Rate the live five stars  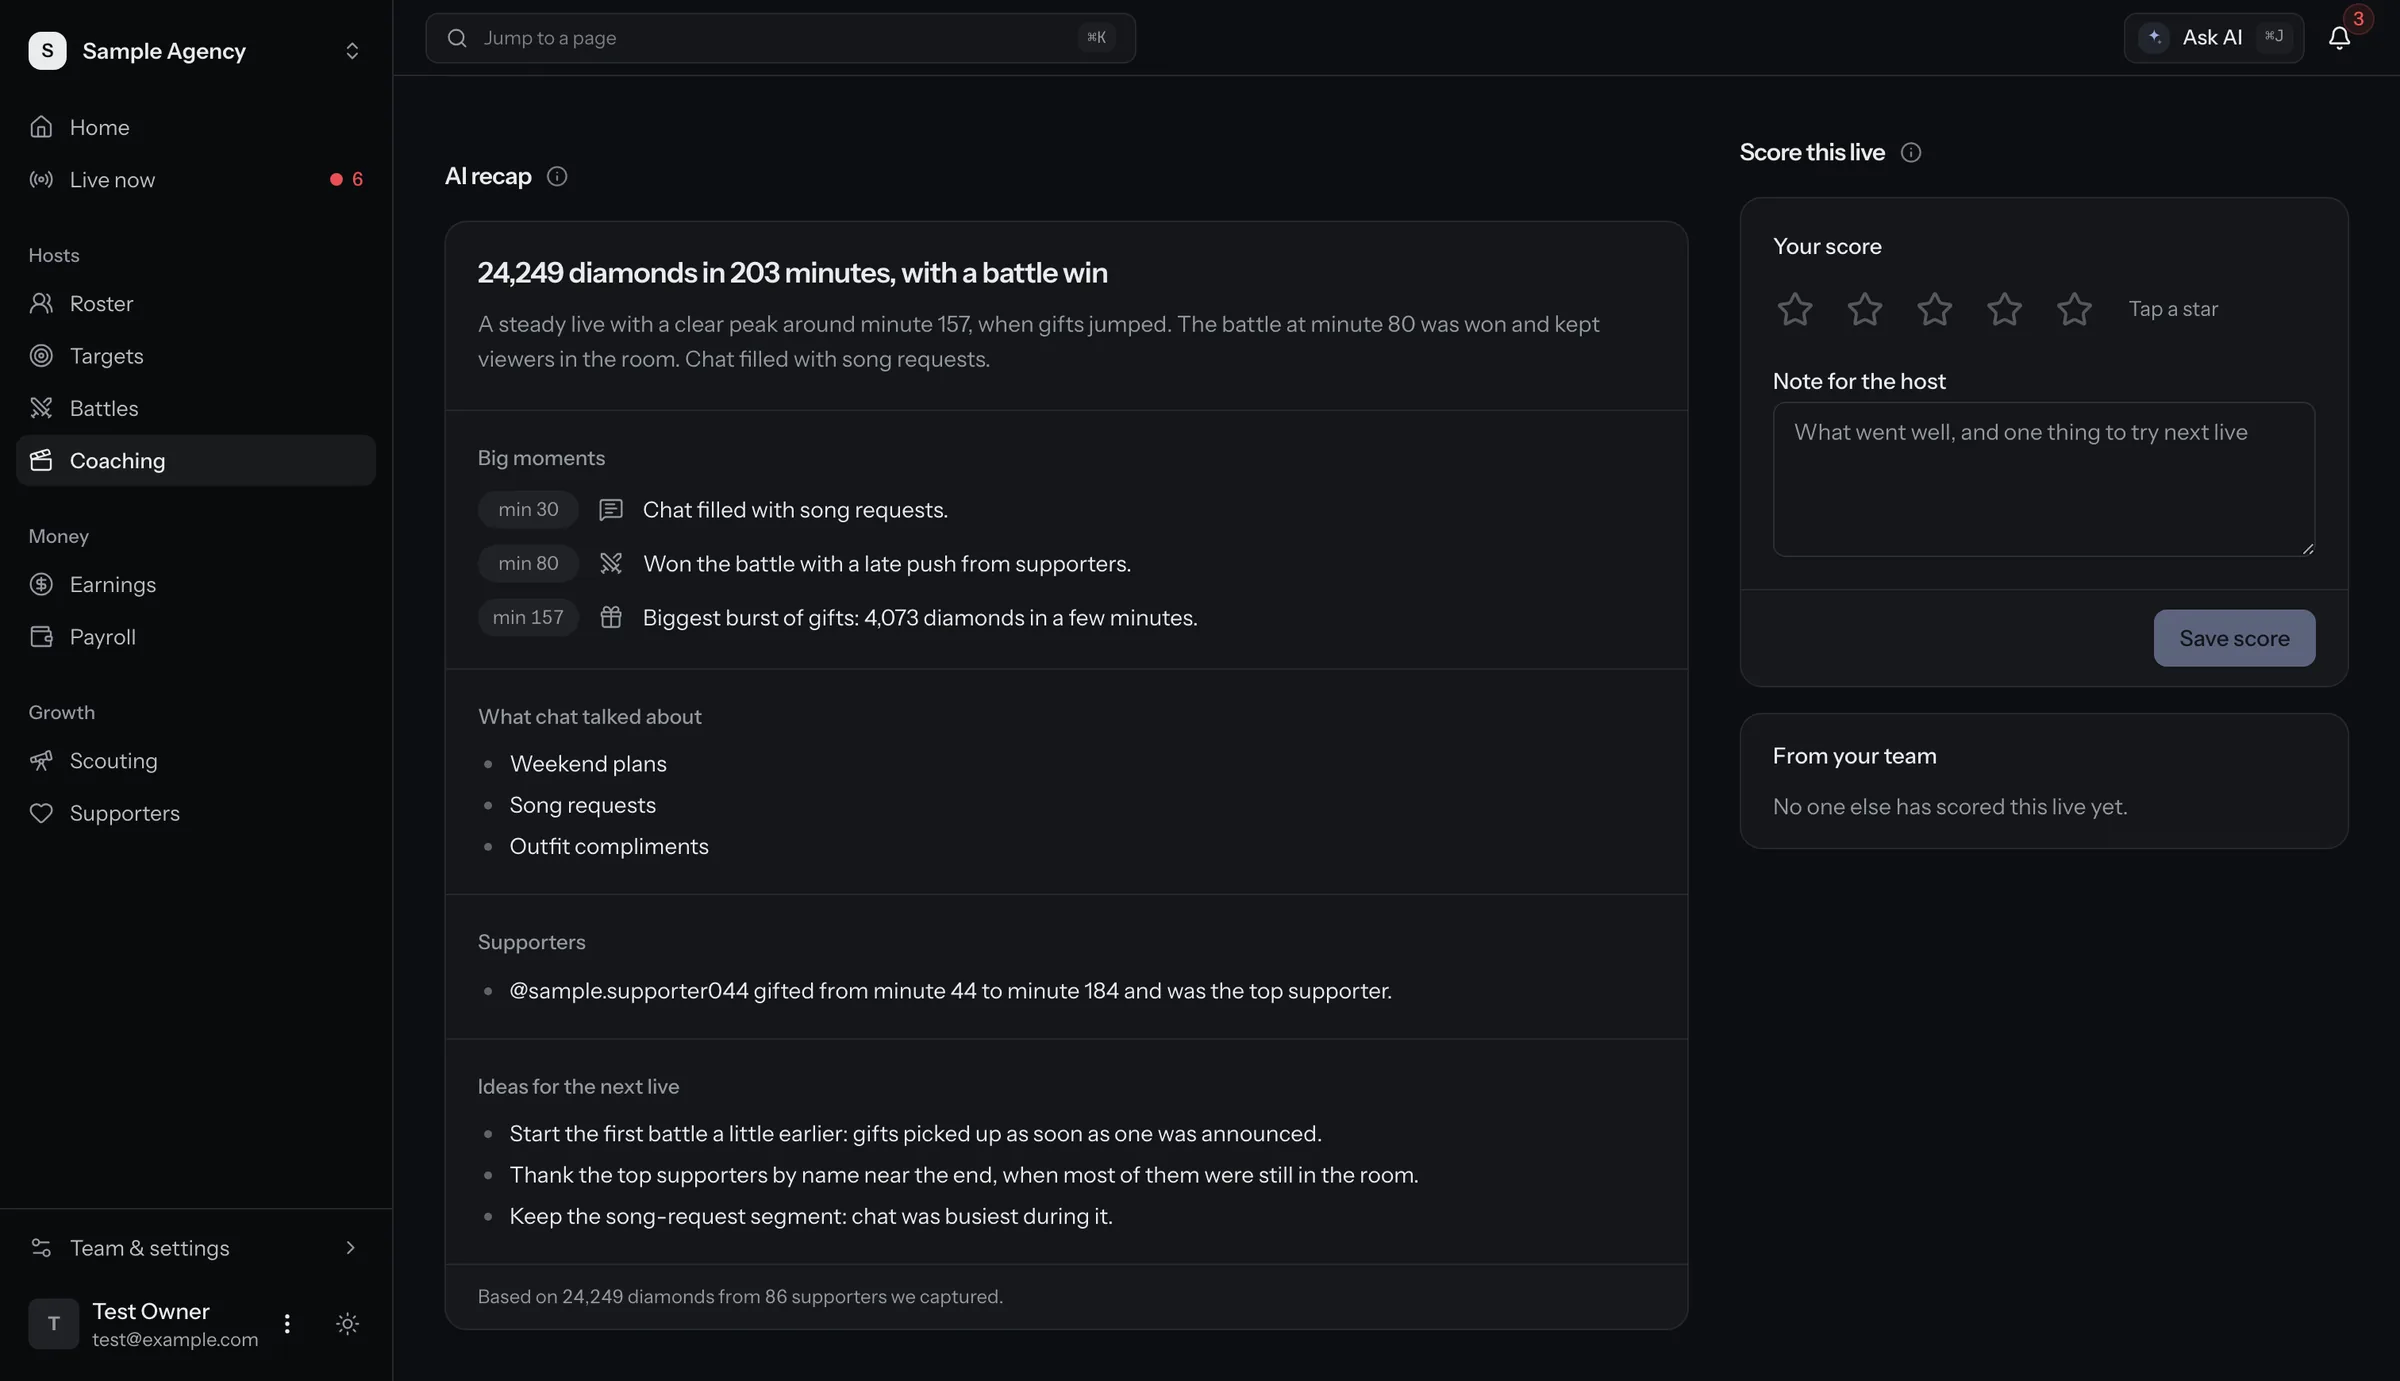tap(2074, 309)
